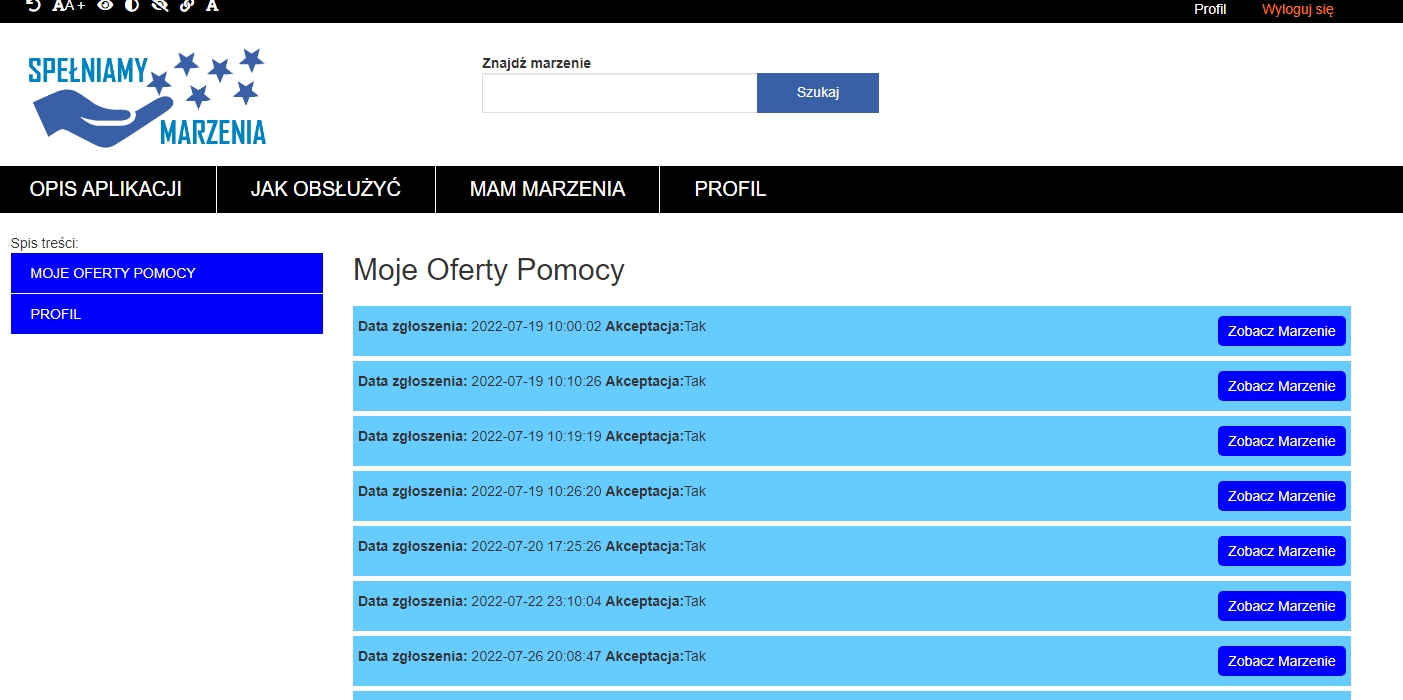This screenshot has height=700, width=1403.
Task: Click the reset accessibility settings arrow icon
Action: click(33, 6)
